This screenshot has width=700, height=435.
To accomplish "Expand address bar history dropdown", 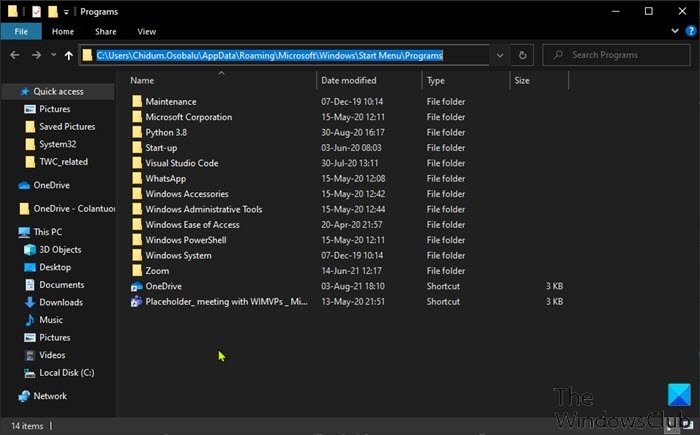I will 500,55.
